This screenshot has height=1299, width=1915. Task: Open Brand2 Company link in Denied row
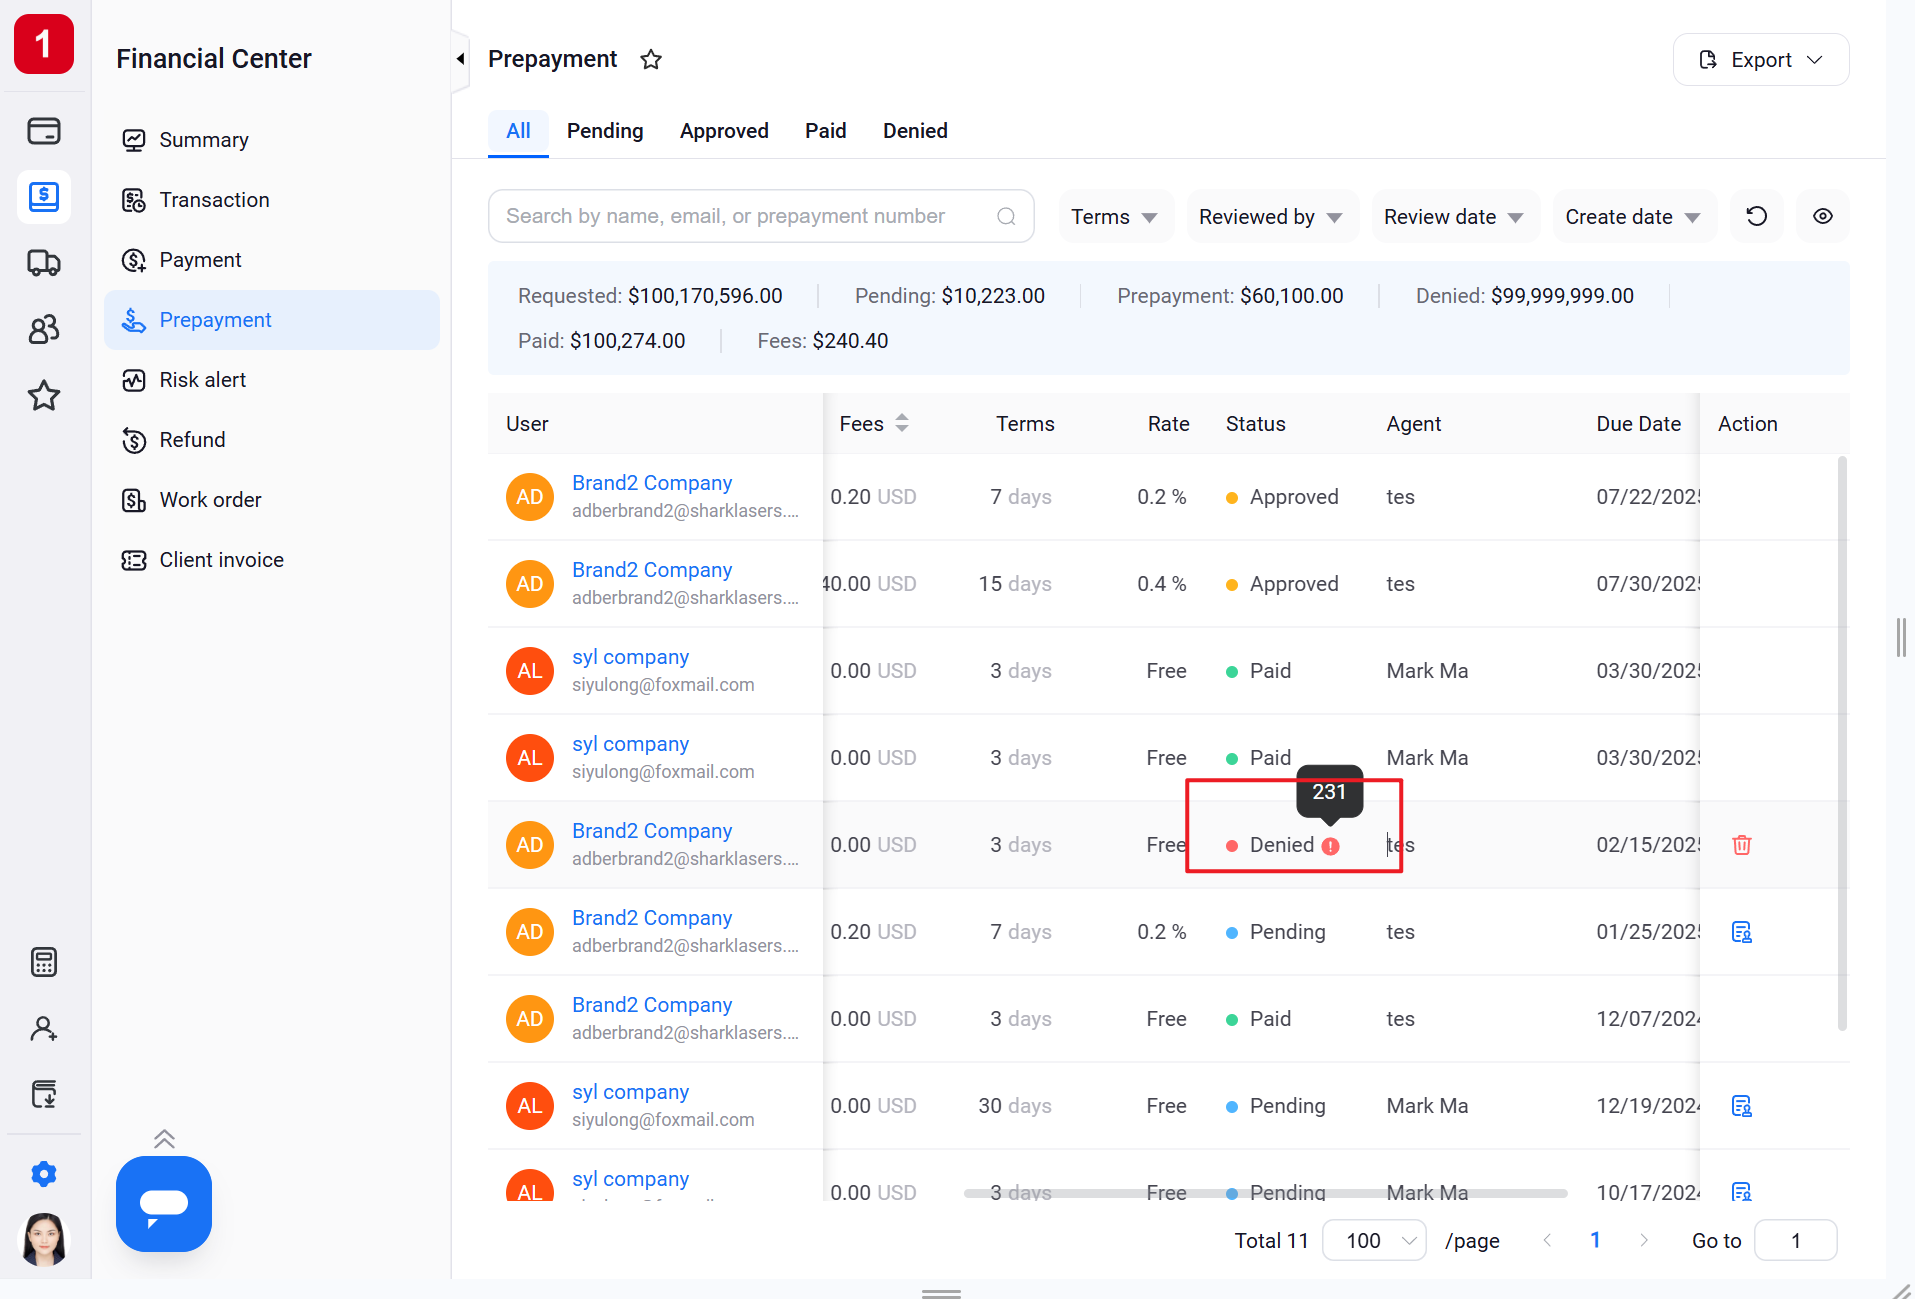652,831
